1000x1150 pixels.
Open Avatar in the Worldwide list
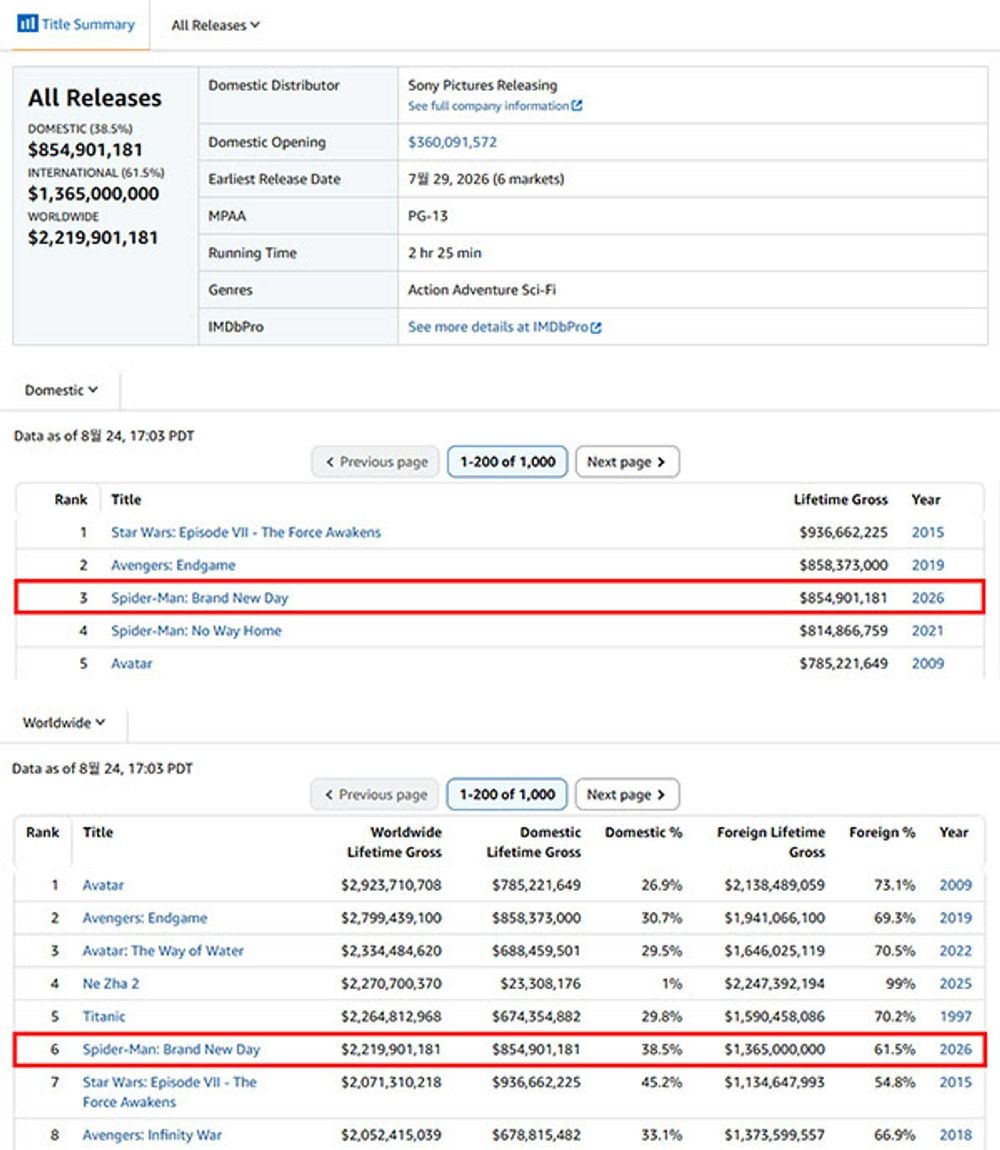[103, 885]
